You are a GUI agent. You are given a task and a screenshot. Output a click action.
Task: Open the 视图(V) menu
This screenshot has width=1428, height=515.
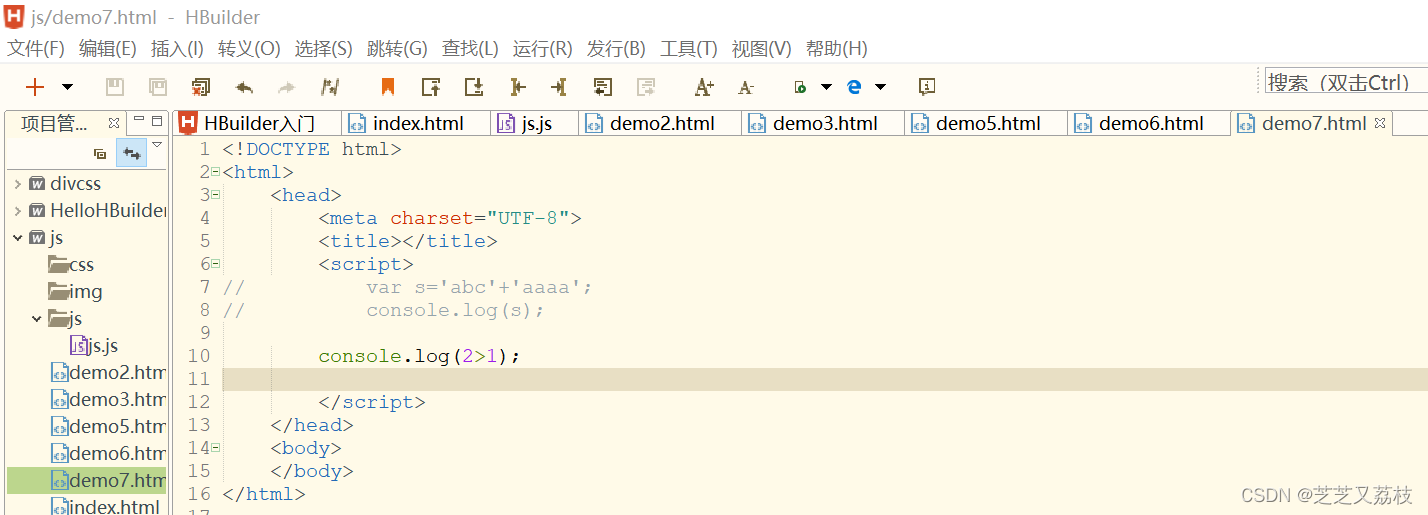[761, 48]
